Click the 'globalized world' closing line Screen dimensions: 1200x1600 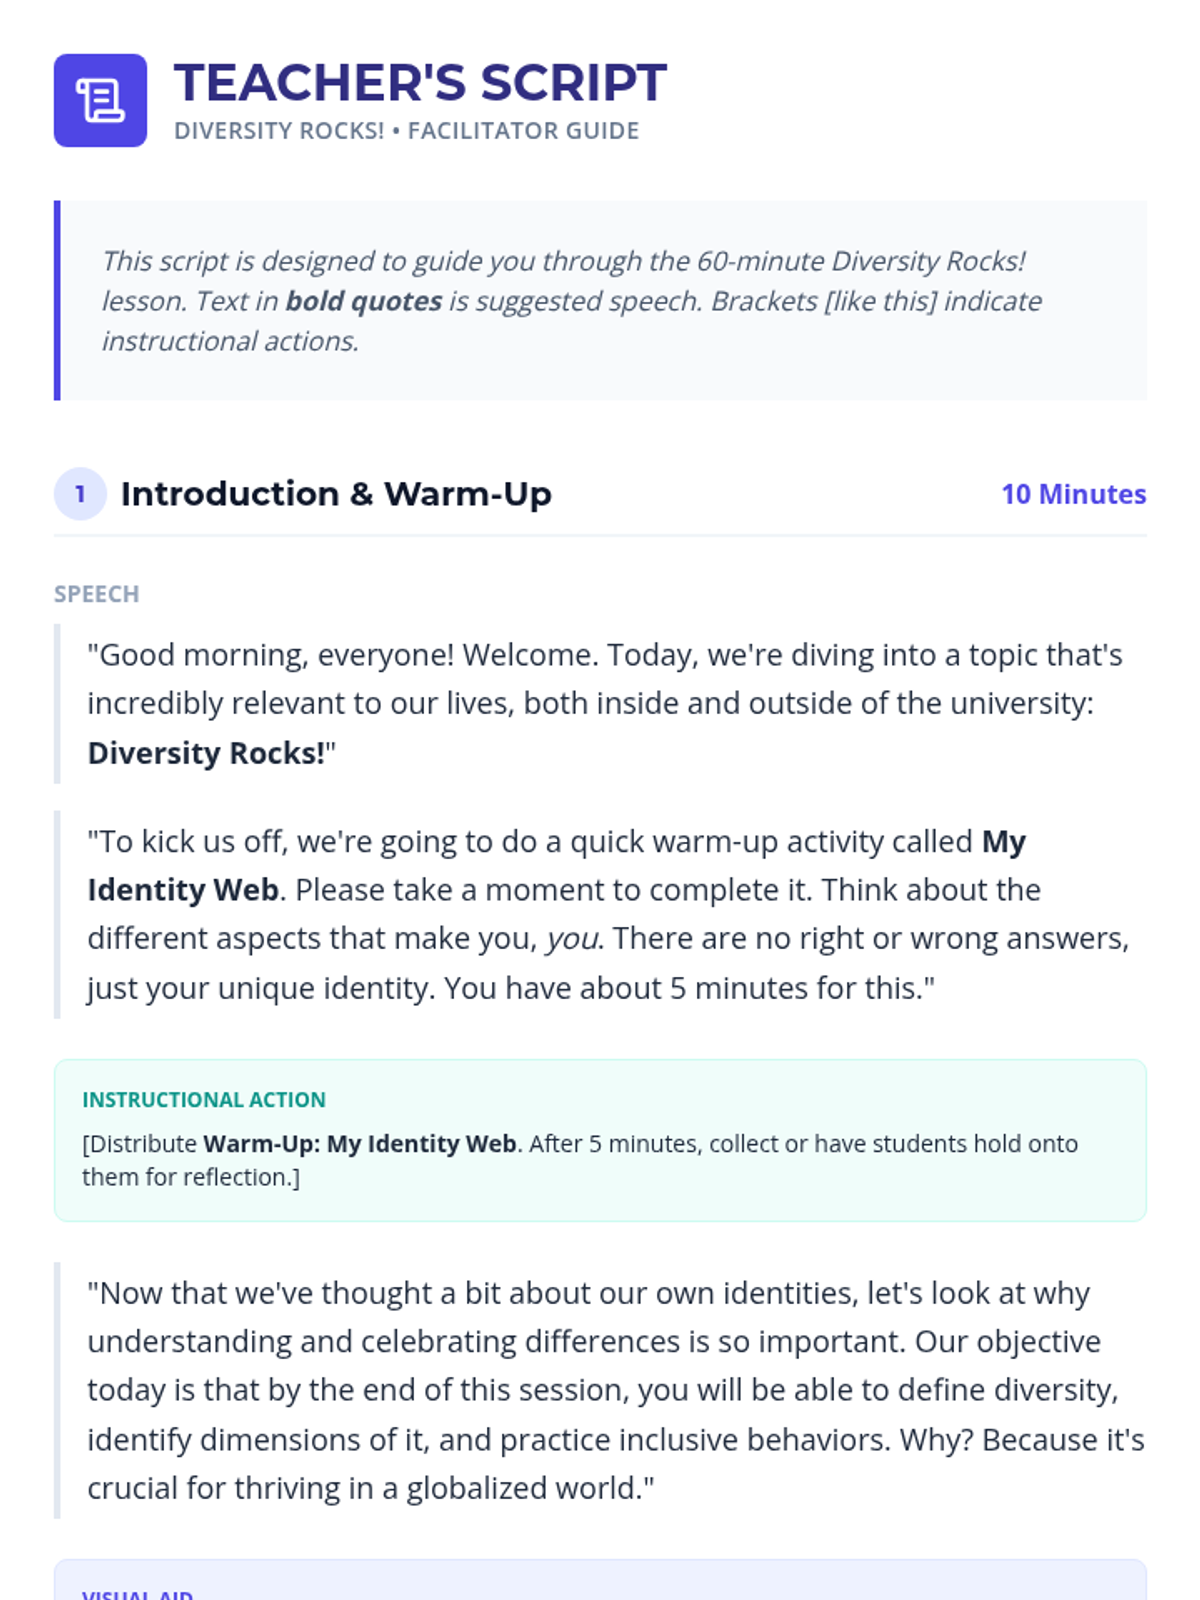coord(370,1489)
